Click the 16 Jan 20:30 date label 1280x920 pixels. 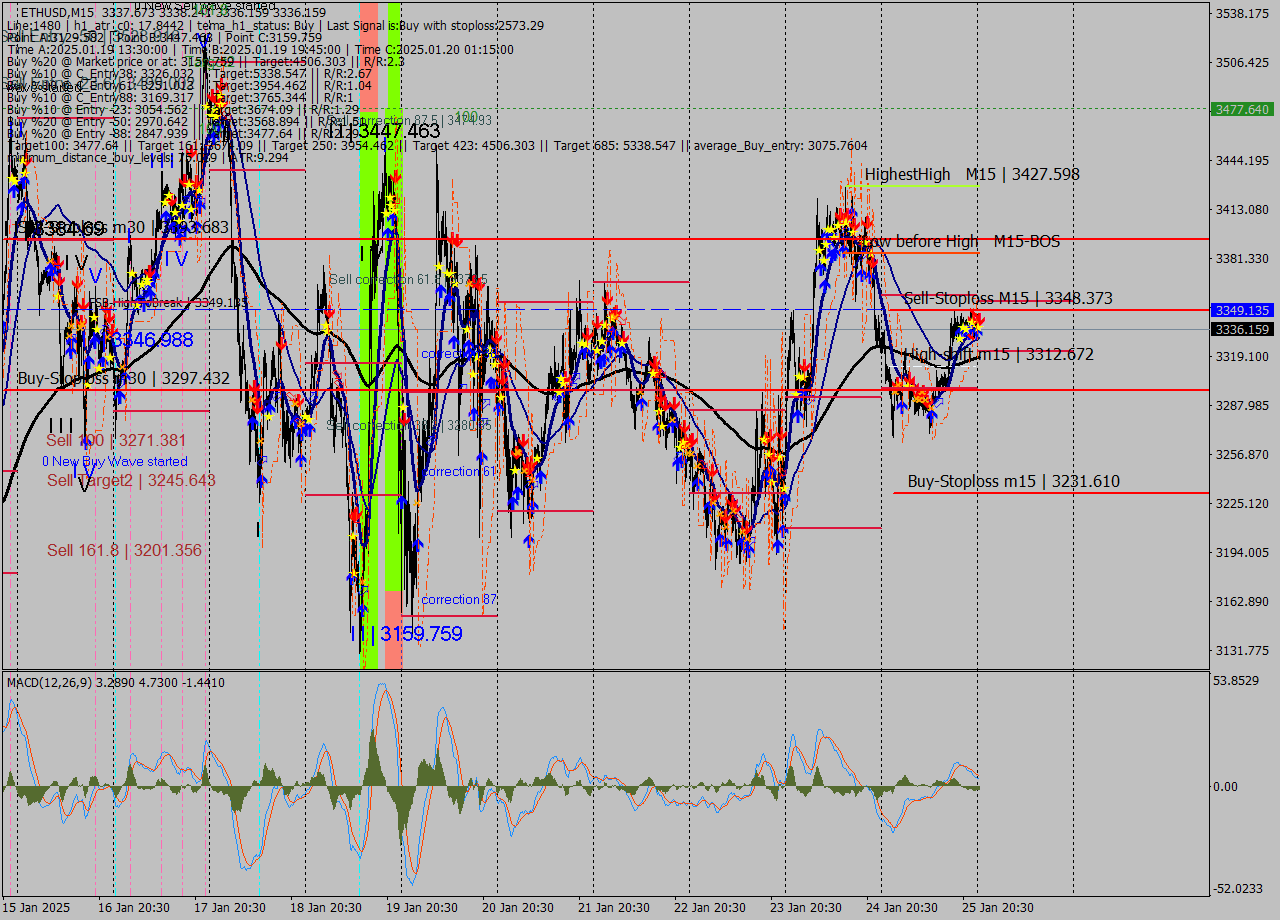click(134, 908)
